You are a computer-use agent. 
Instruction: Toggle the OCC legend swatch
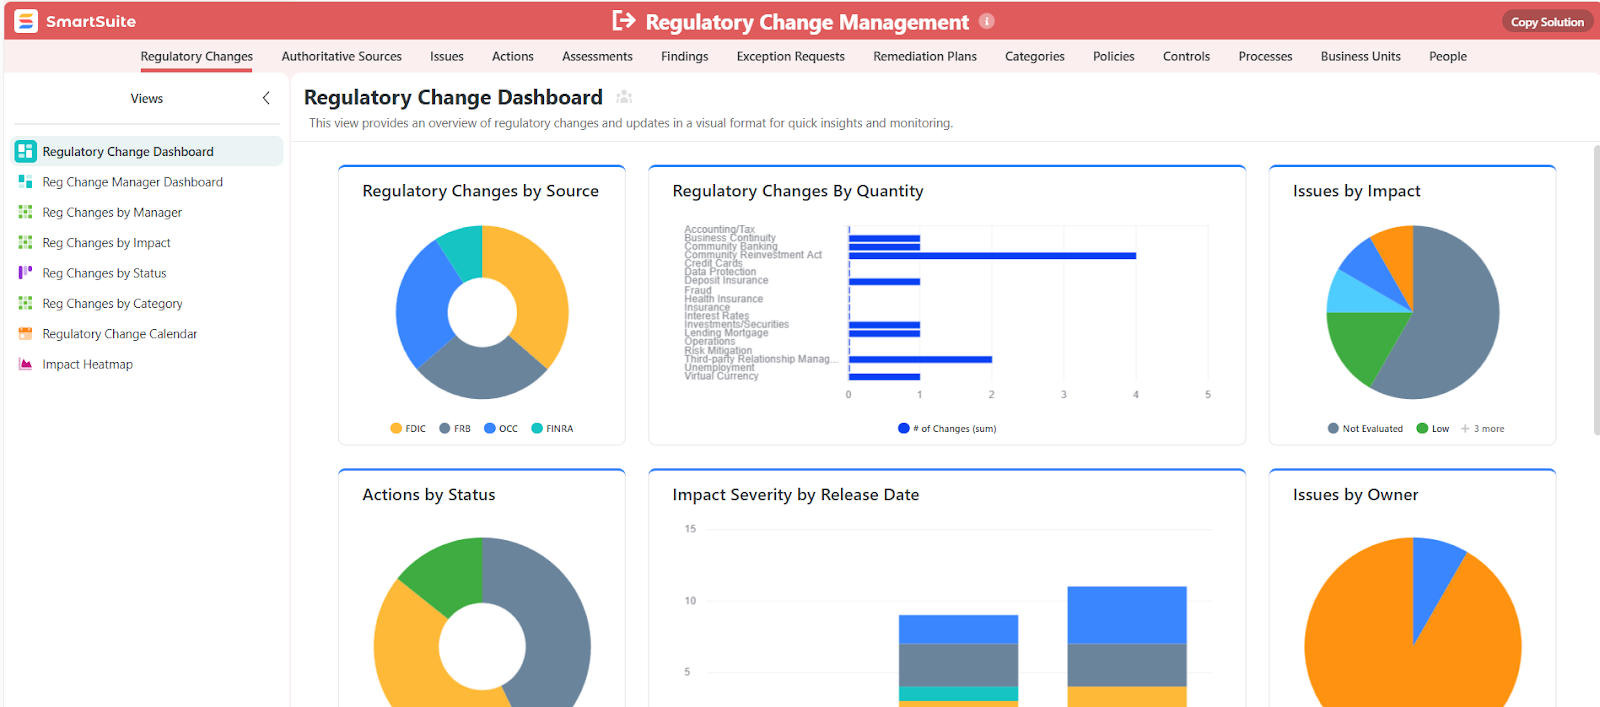pyautogui.click(x=490, y=428)
